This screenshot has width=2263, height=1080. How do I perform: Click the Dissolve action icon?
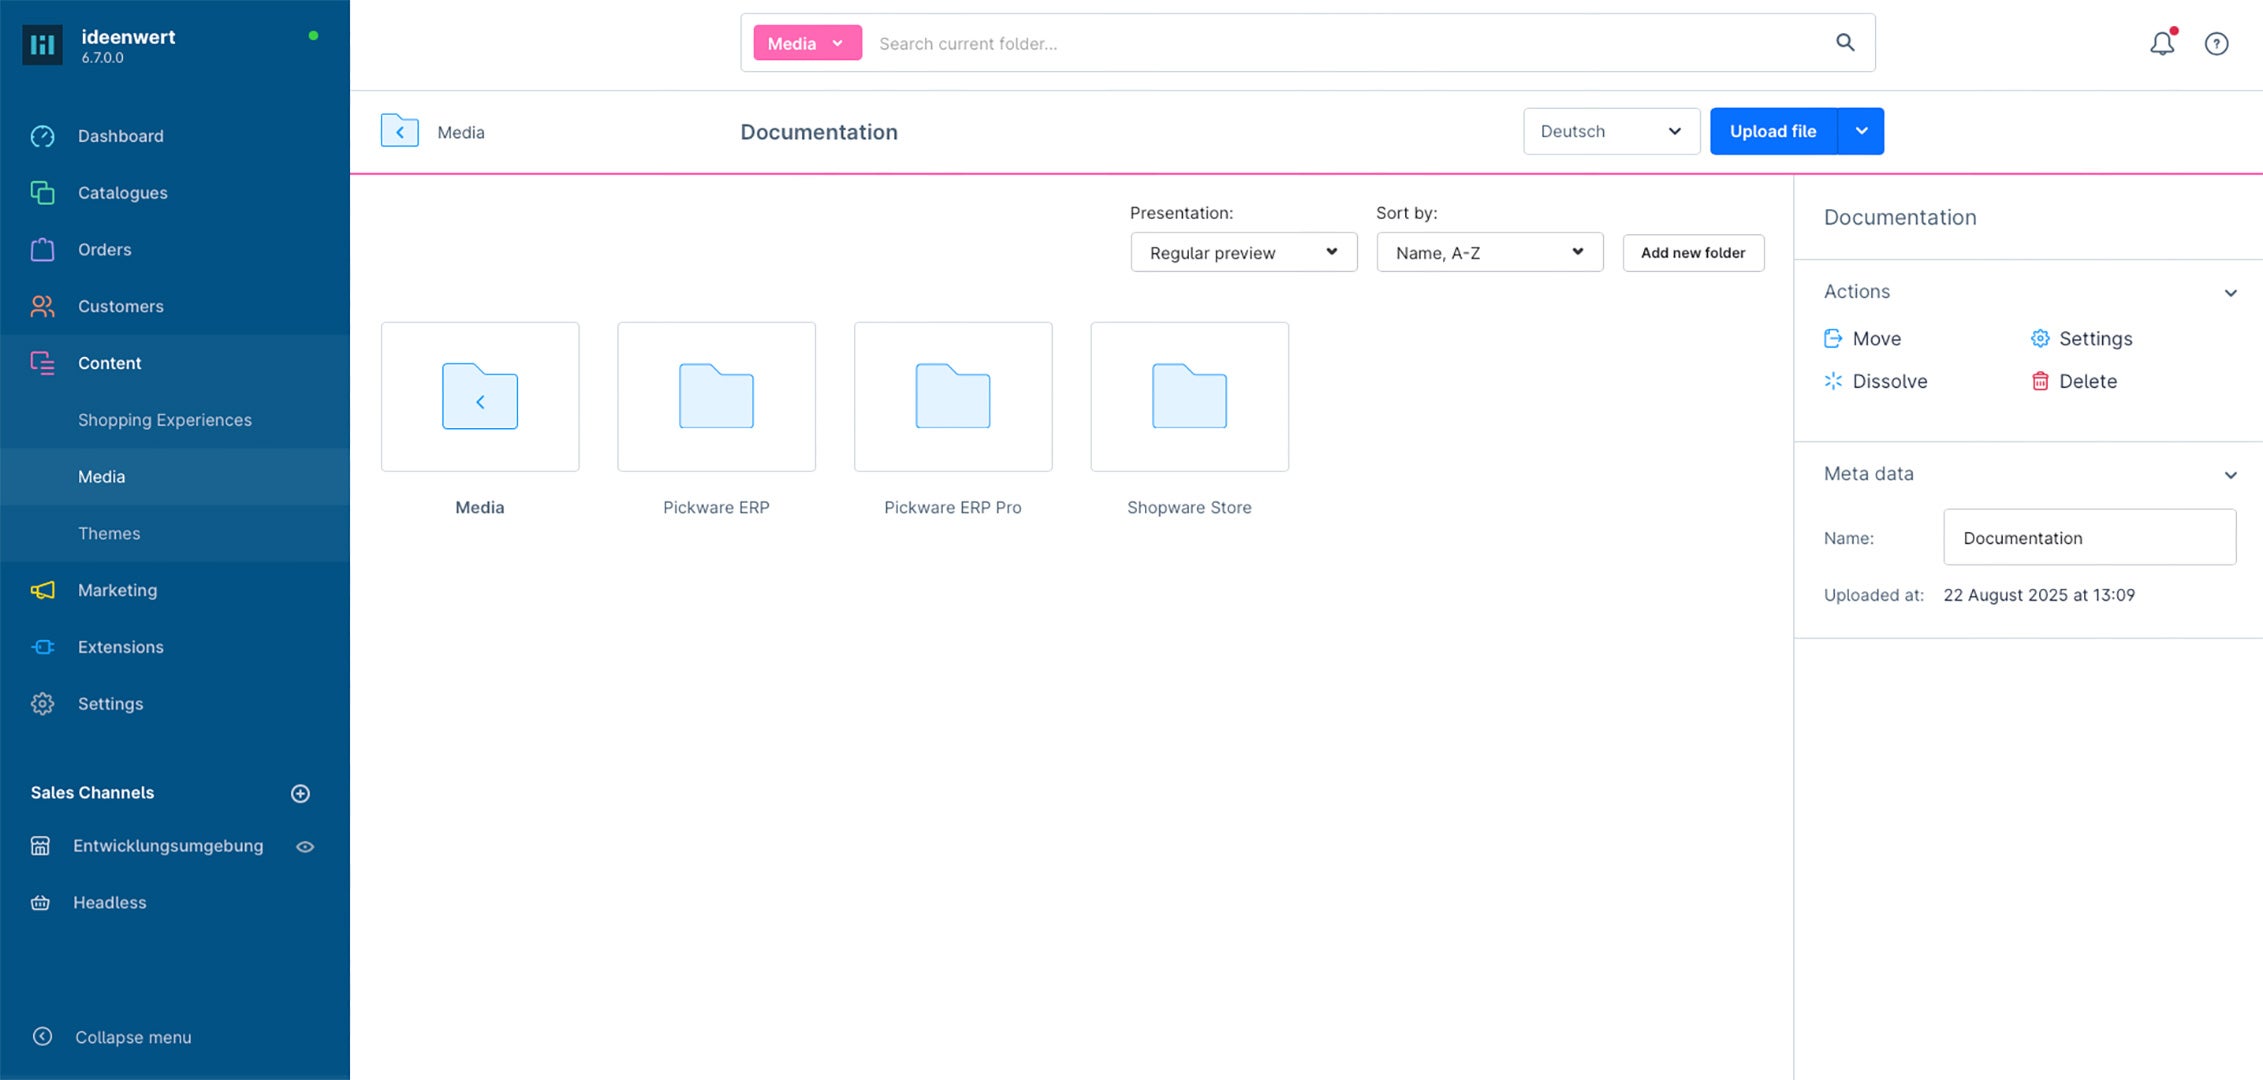(1833, 381)
